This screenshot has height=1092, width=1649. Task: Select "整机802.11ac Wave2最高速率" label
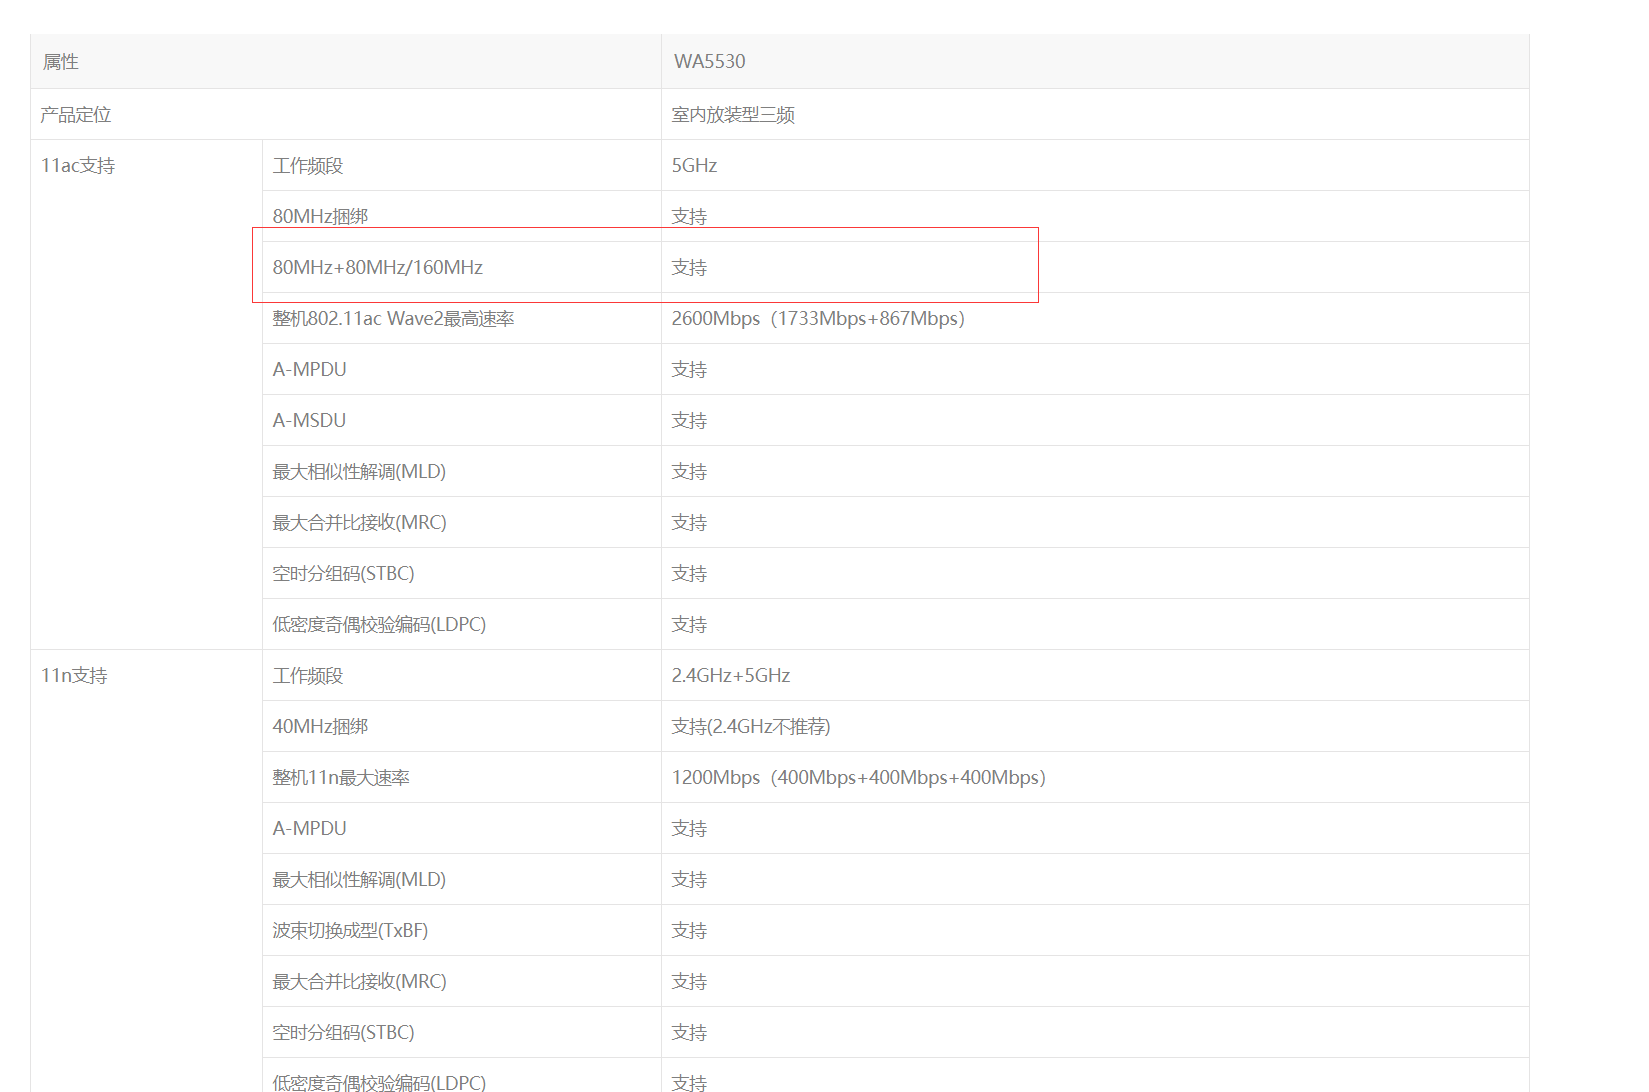pos(394,319)
